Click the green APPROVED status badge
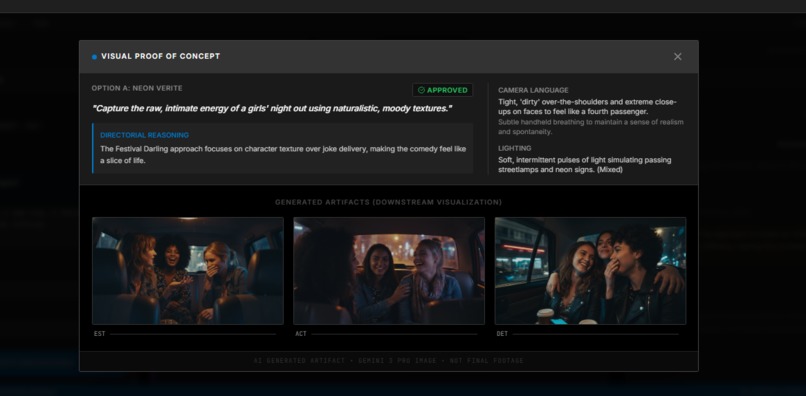The height and width of the screenshot is (396, 806). [x=442, y=90]
